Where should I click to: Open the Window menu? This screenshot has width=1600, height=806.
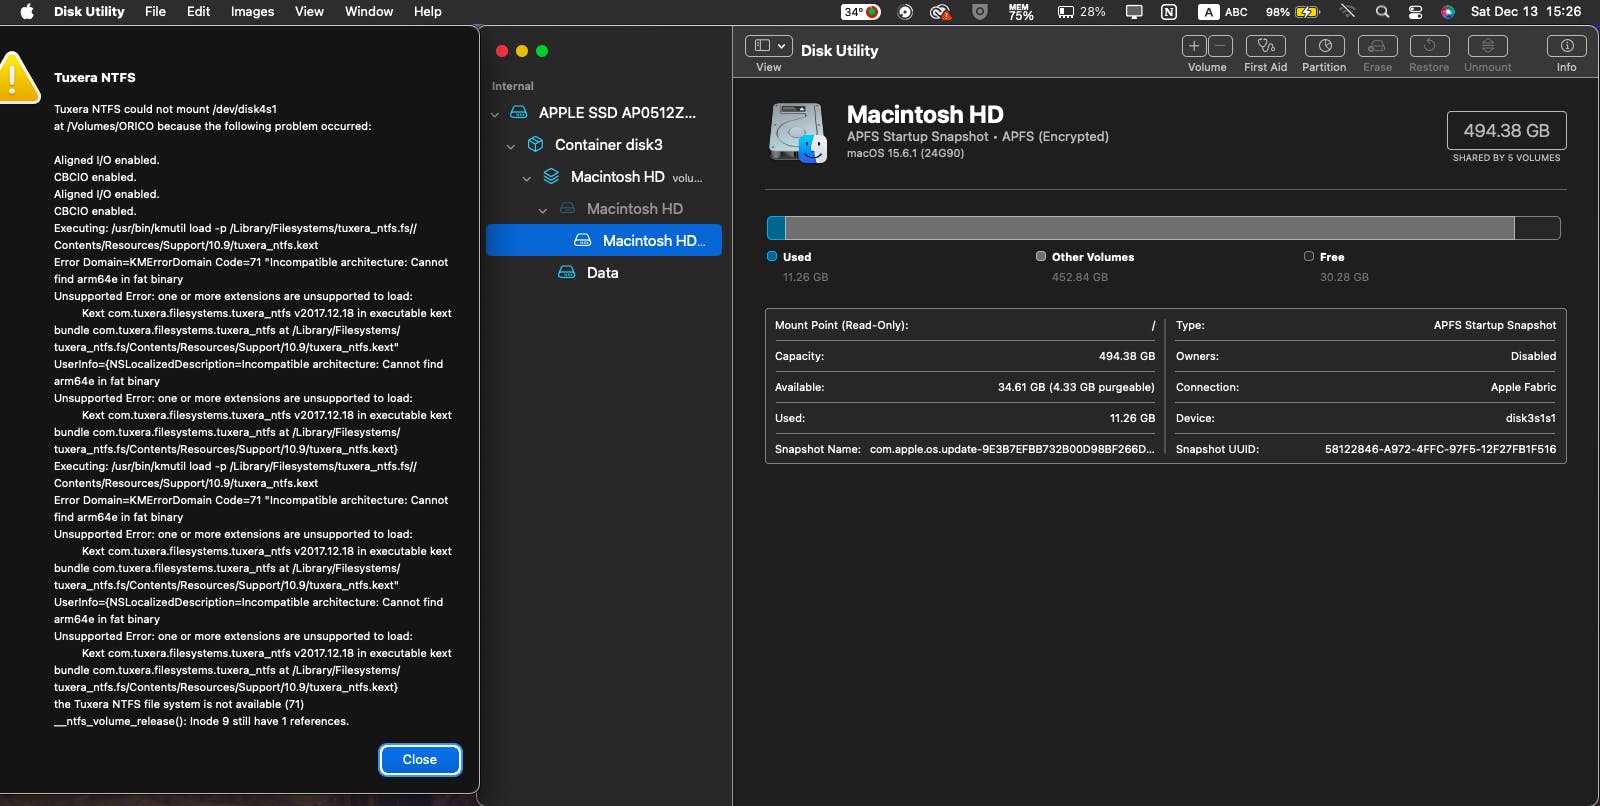(x=368, y=12)
